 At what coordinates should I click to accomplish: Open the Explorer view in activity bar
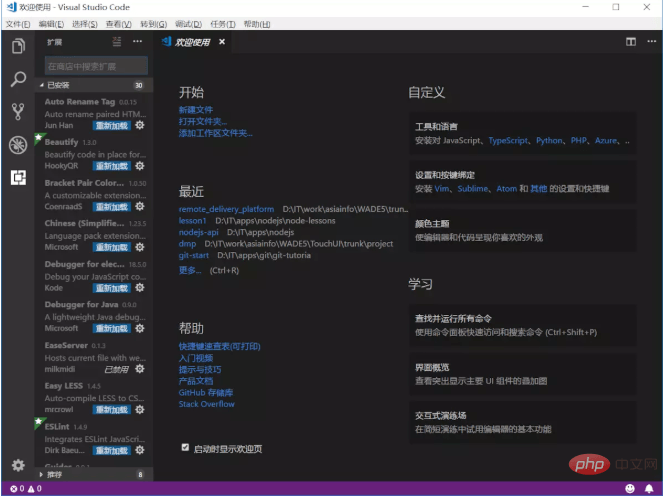pos(18,46)
